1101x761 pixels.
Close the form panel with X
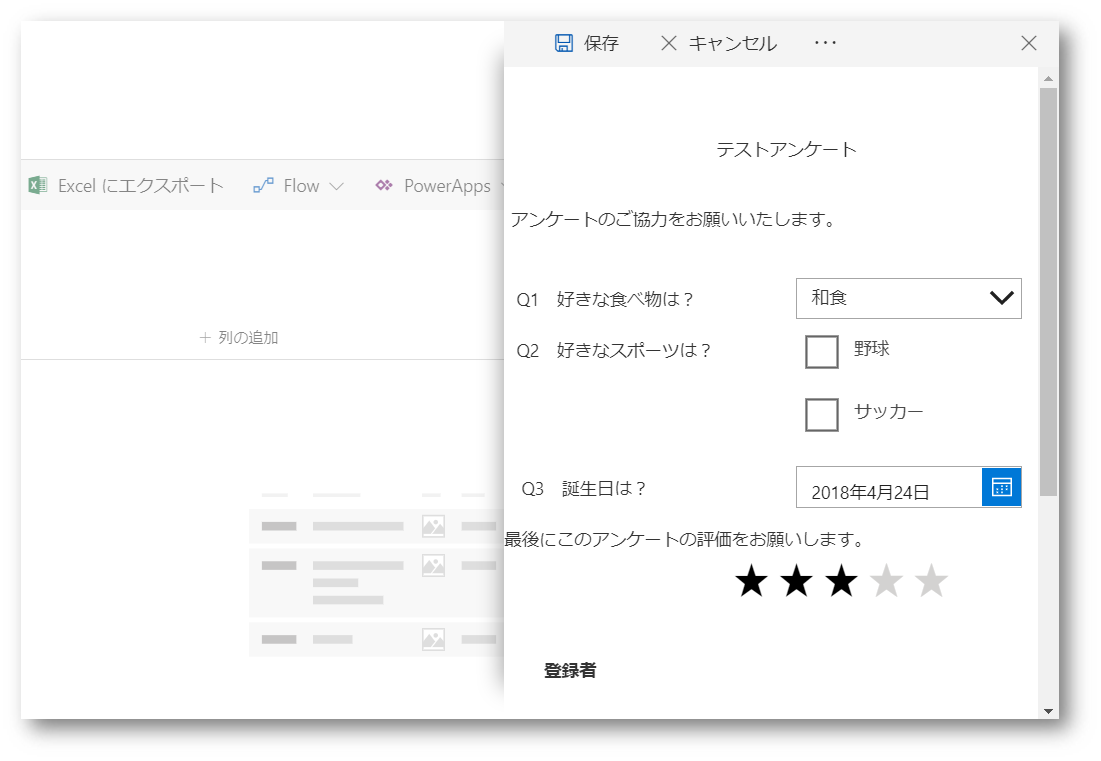click(x=1028, y=43)
